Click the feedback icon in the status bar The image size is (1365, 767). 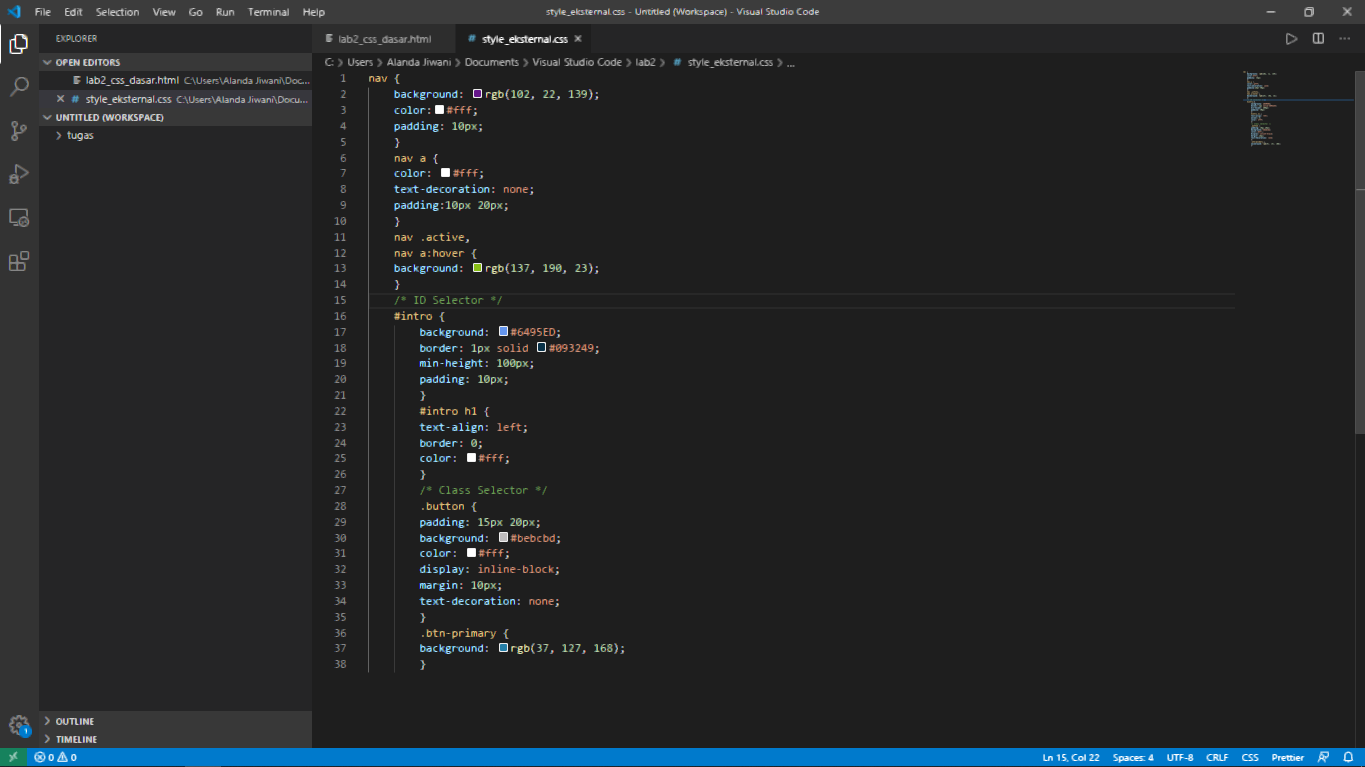[x=1323, y=757]
